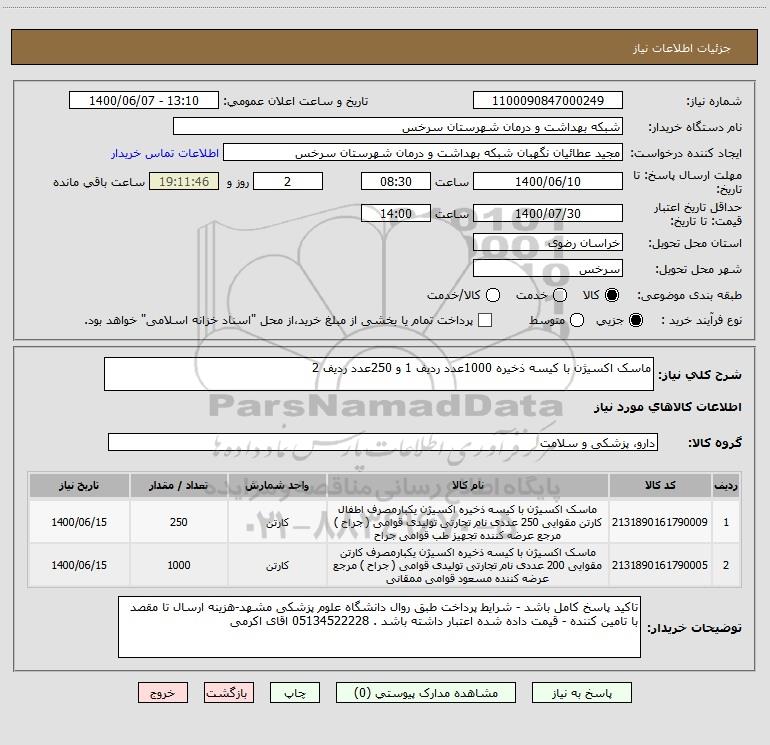Select the متوسط purchase type radio
Screen dimensions: 770x745
[x=577, y=320]
